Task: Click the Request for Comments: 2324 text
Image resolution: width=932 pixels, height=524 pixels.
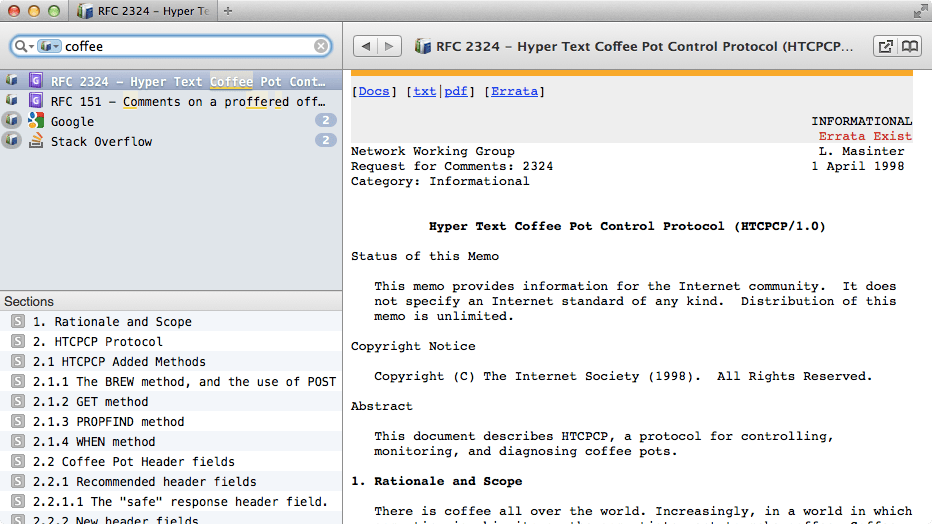Action: click(x=452, y=166)
